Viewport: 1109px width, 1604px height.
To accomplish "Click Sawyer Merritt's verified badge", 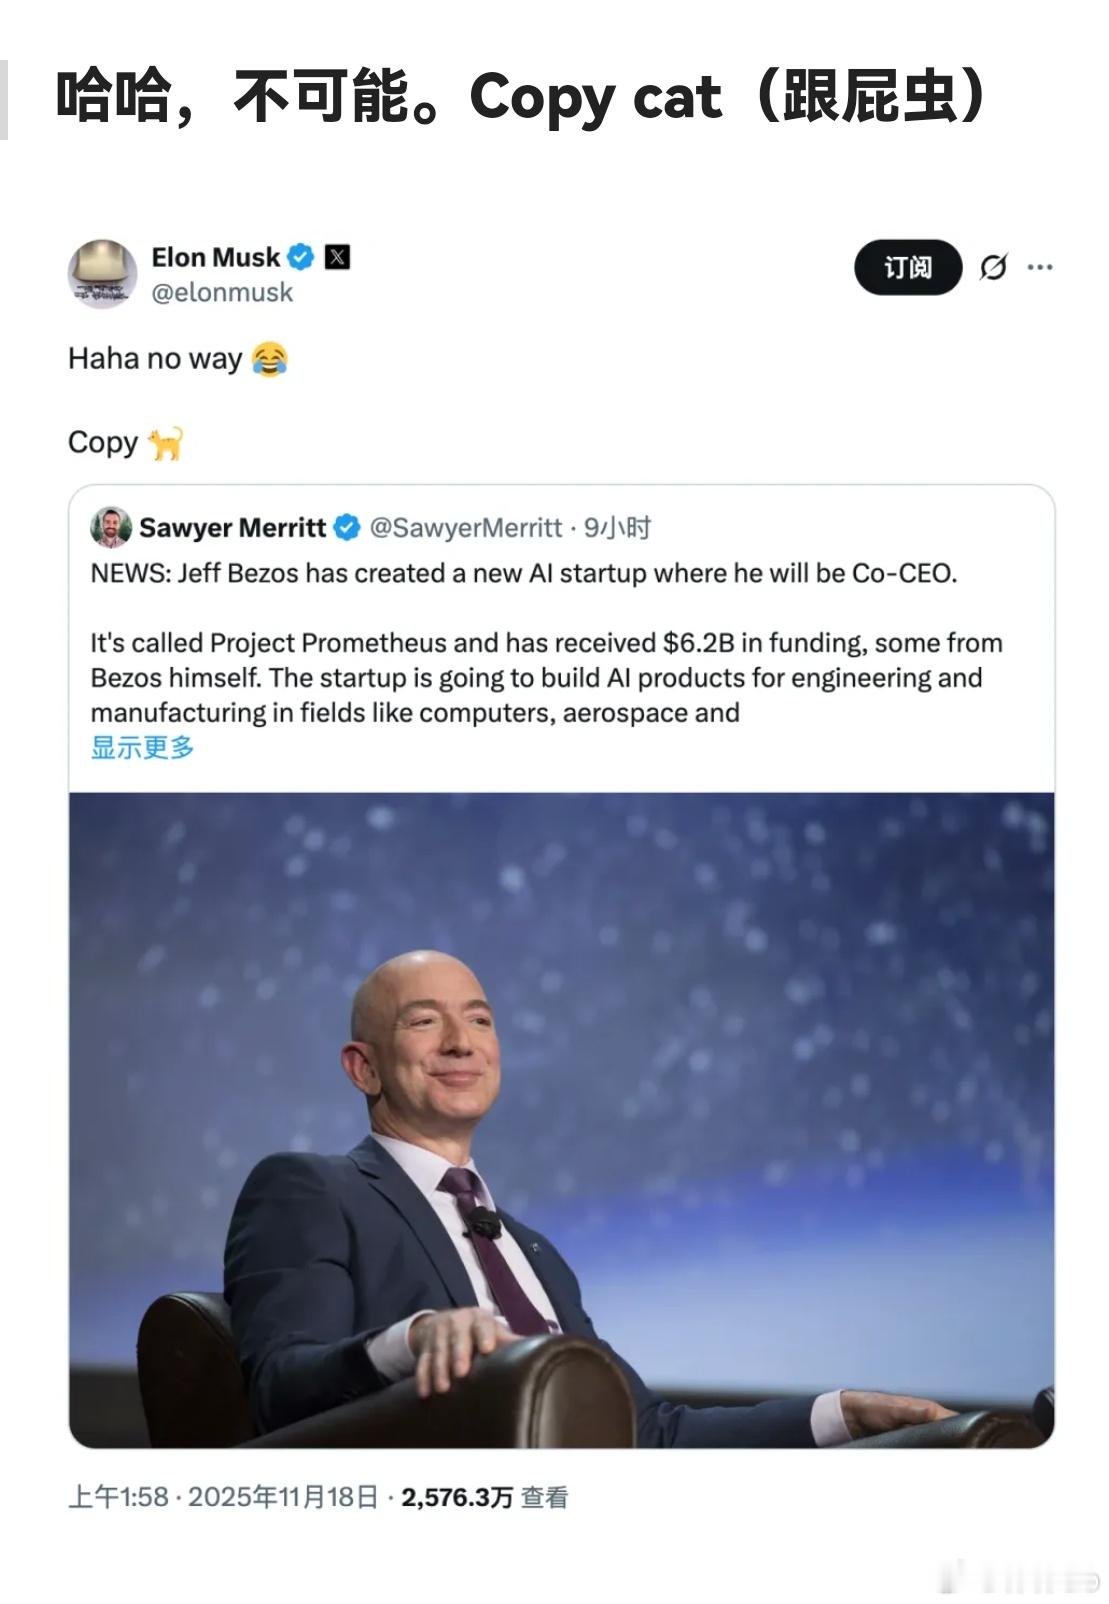I will click(346, 527).
